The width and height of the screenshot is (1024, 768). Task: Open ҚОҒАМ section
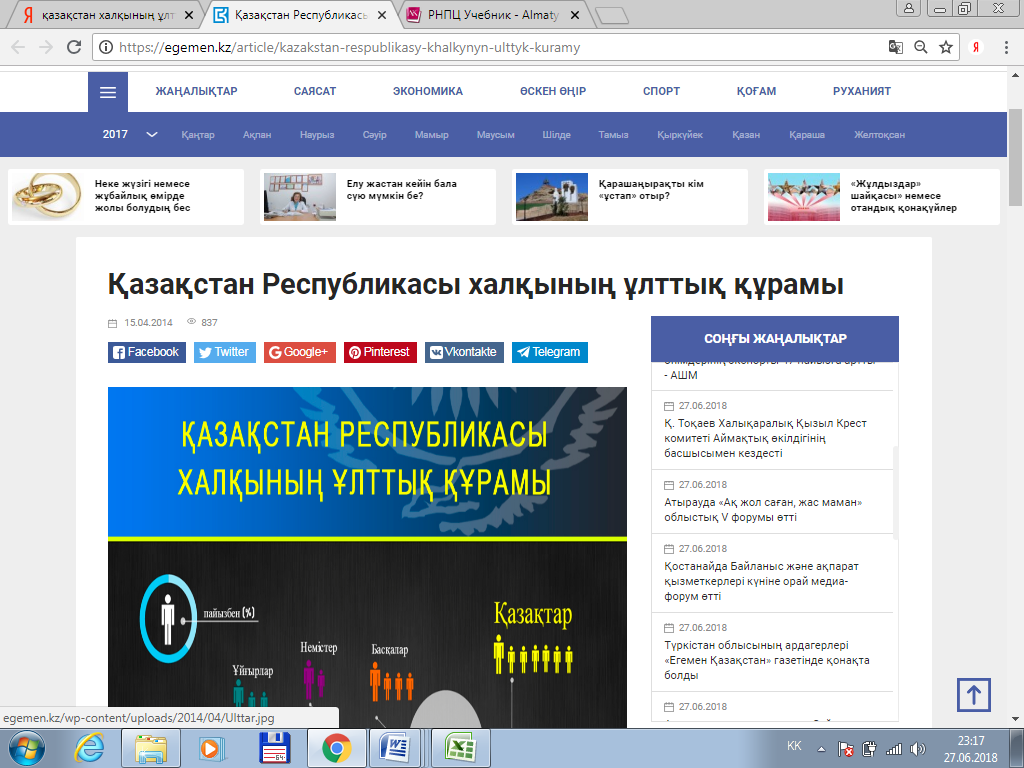tap(756, 91)
